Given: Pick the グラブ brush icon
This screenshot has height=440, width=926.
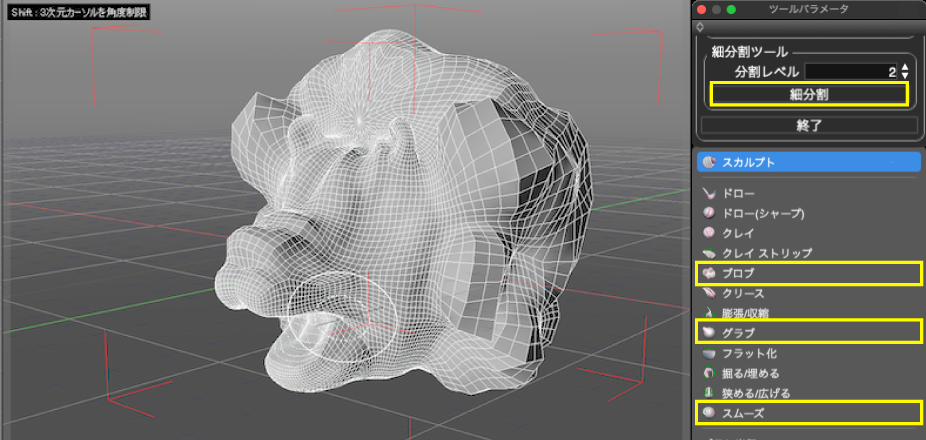Looking at the screenshot, I should [x=708, y=332].
